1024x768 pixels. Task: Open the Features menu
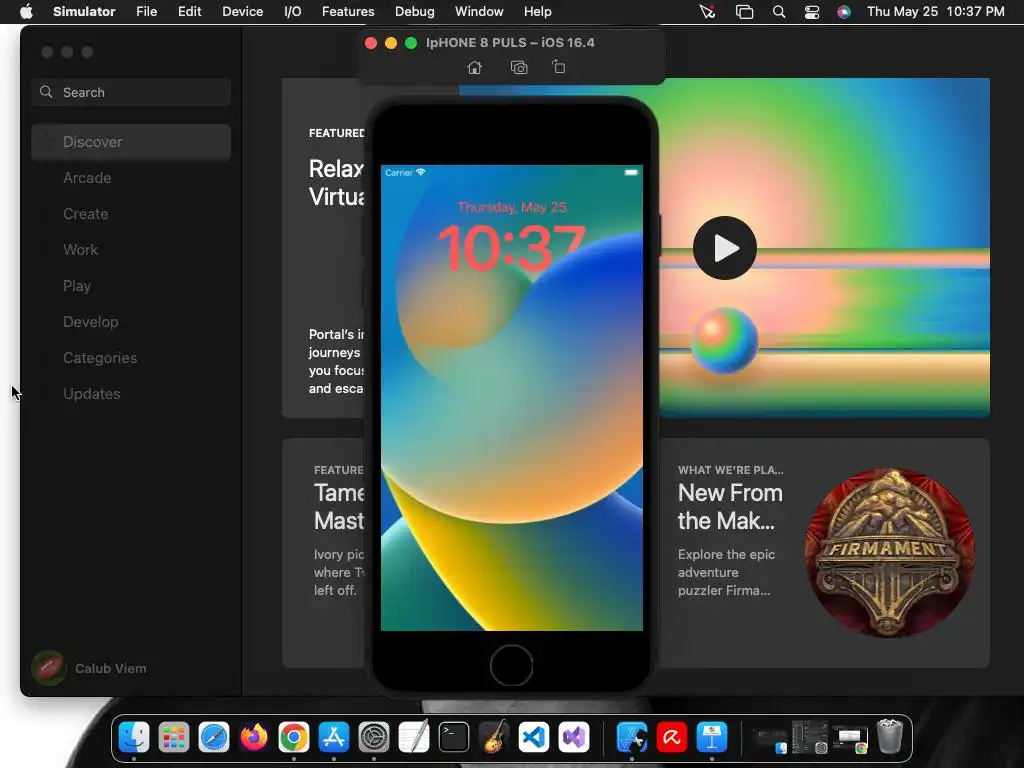pyautogui.click(x=348, y=11)
